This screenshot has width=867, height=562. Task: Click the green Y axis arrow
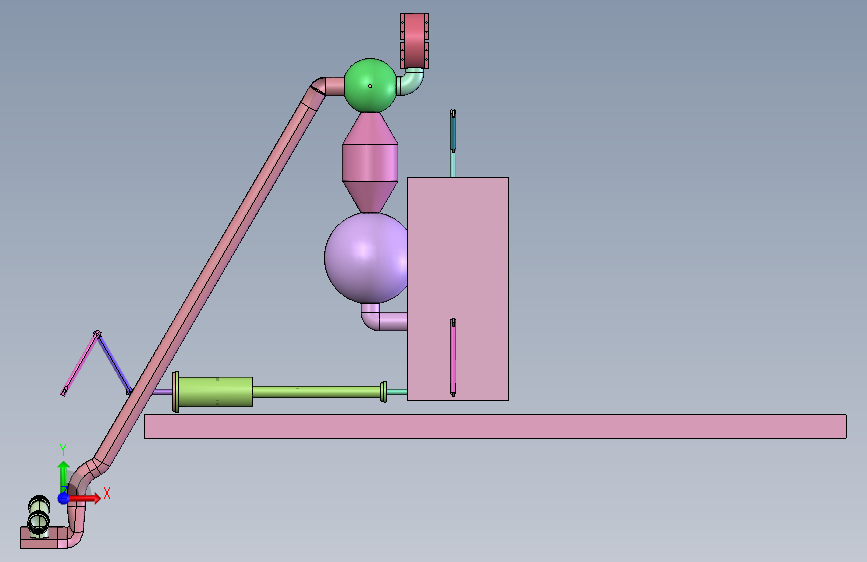tap(64, 476)
